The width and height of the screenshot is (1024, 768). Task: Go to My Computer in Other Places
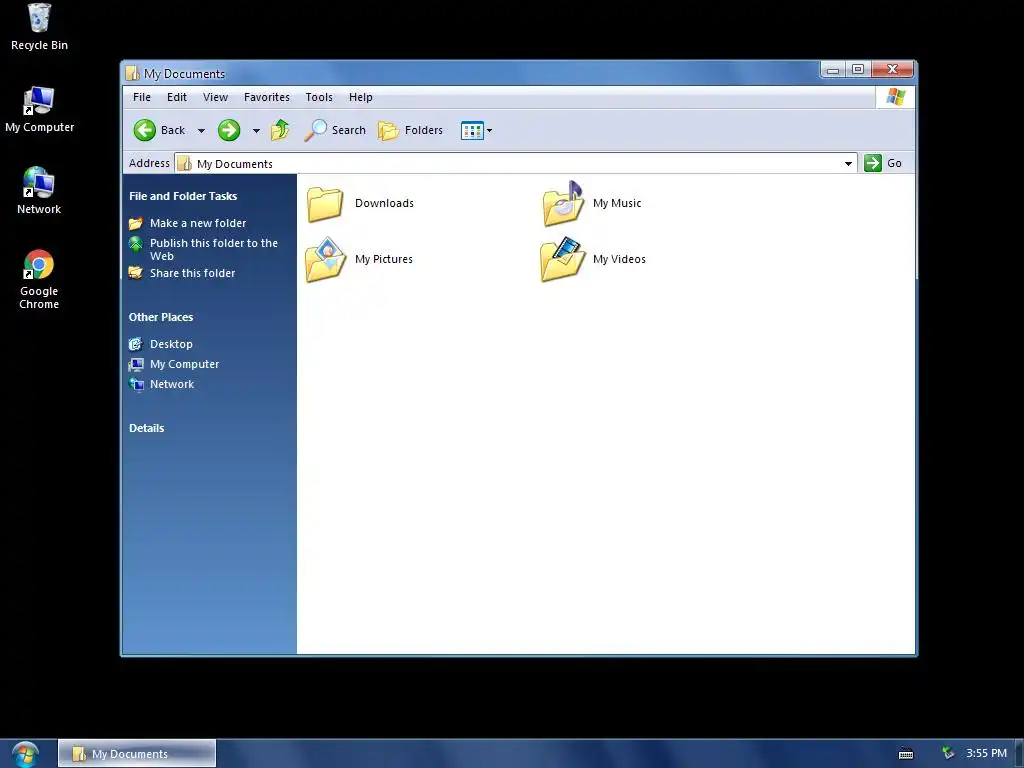(x=184, y=364)
